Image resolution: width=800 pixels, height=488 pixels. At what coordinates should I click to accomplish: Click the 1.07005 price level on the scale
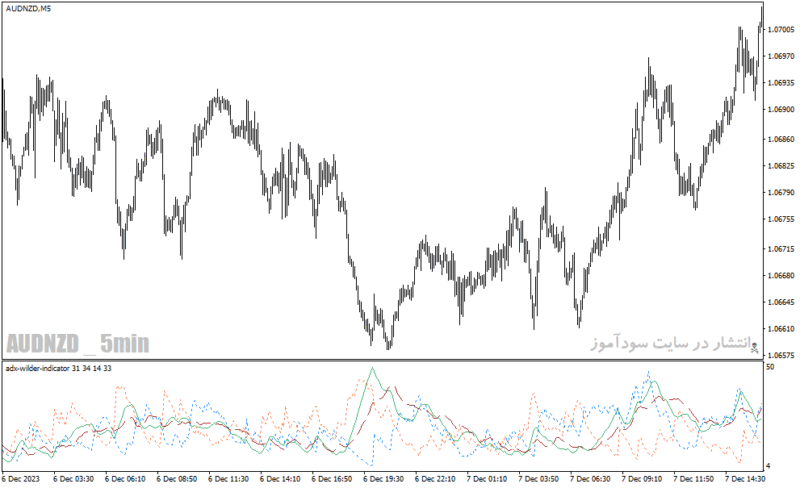coord(781,30)
